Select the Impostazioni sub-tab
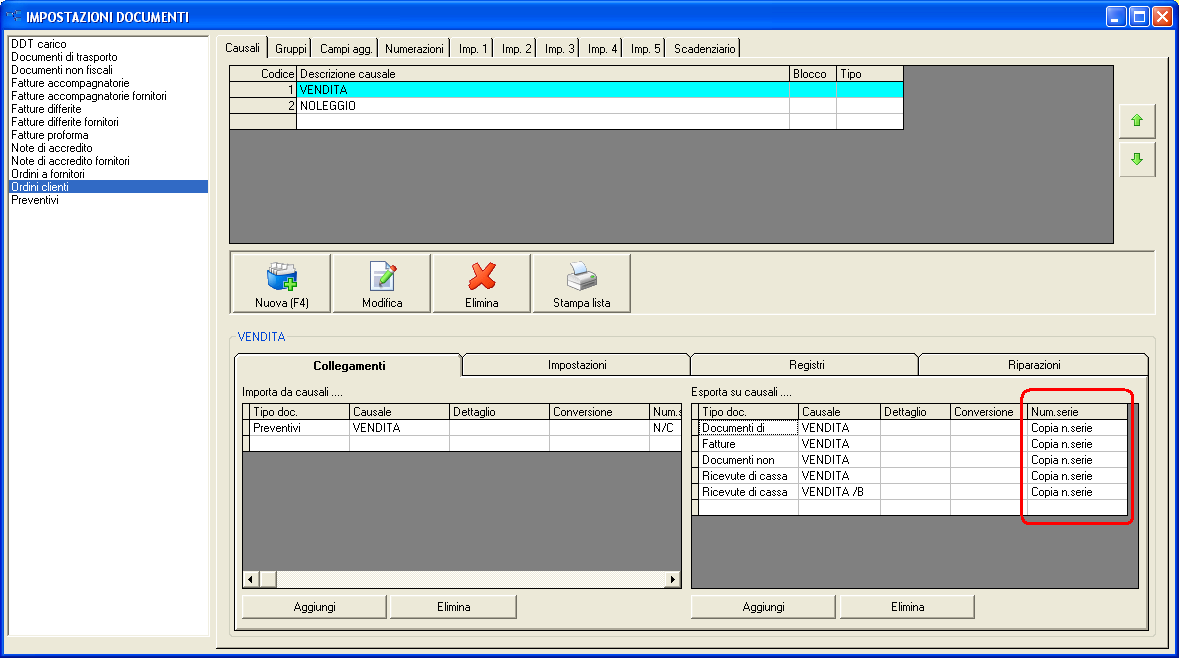 point(577,366)
